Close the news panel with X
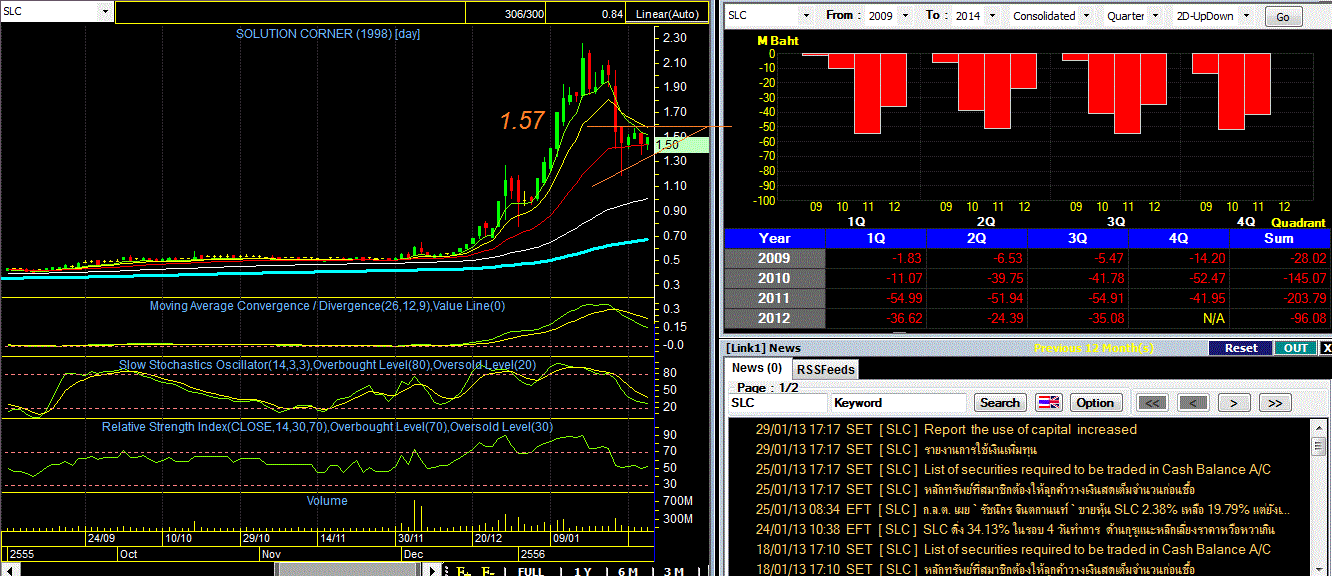Image resolution: width=1332 pixels, height=576 pixels. tap(1326, 348)
